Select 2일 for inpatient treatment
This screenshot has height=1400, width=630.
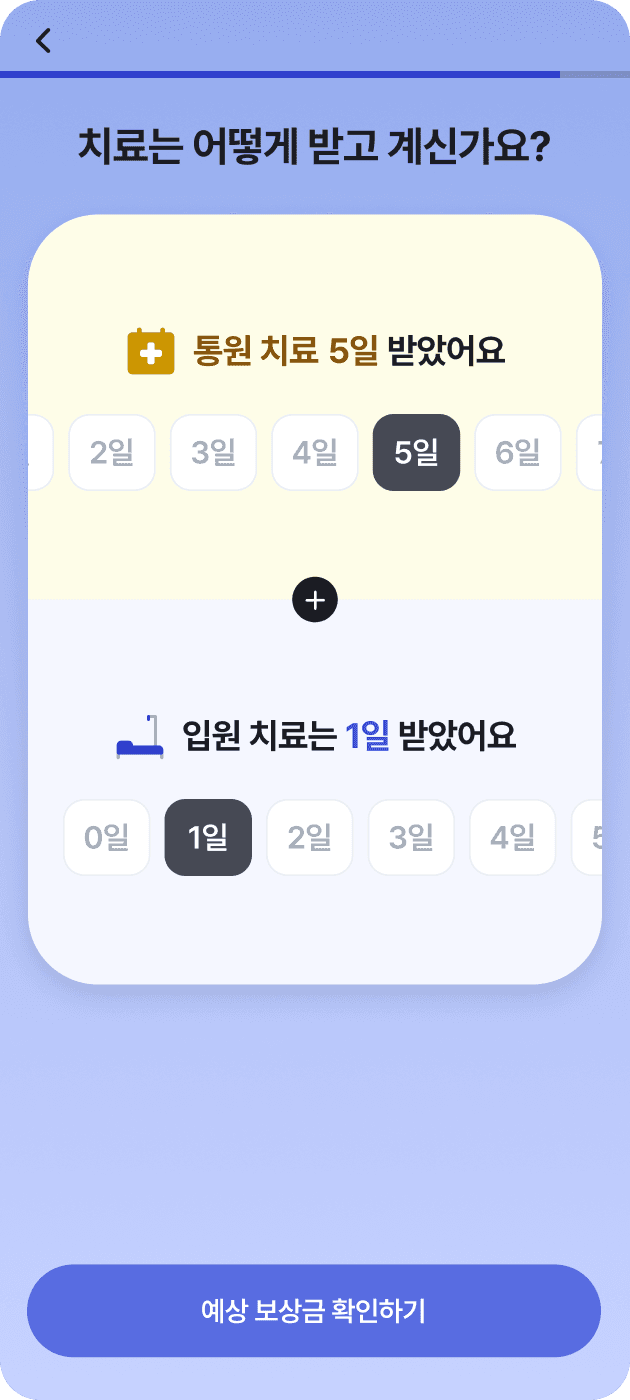pyautogui.click(x=310, y=838)
